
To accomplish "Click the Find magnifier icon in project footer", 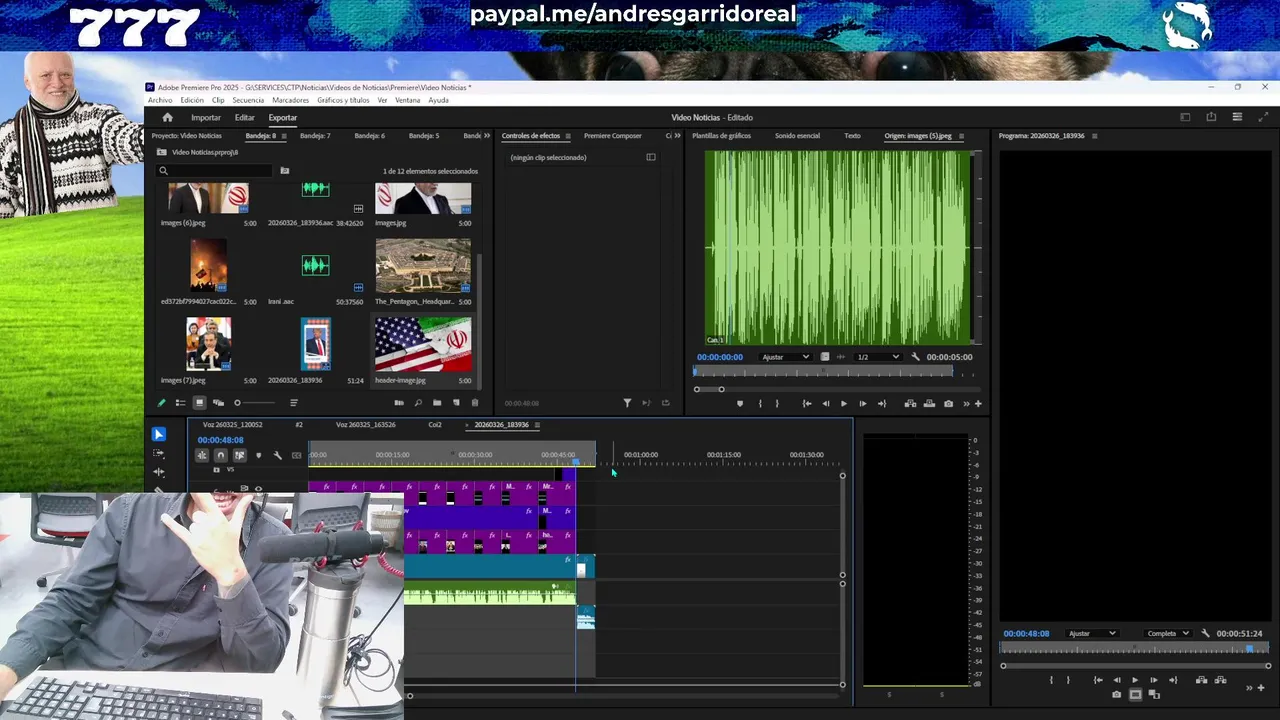I will coord(417,403).
